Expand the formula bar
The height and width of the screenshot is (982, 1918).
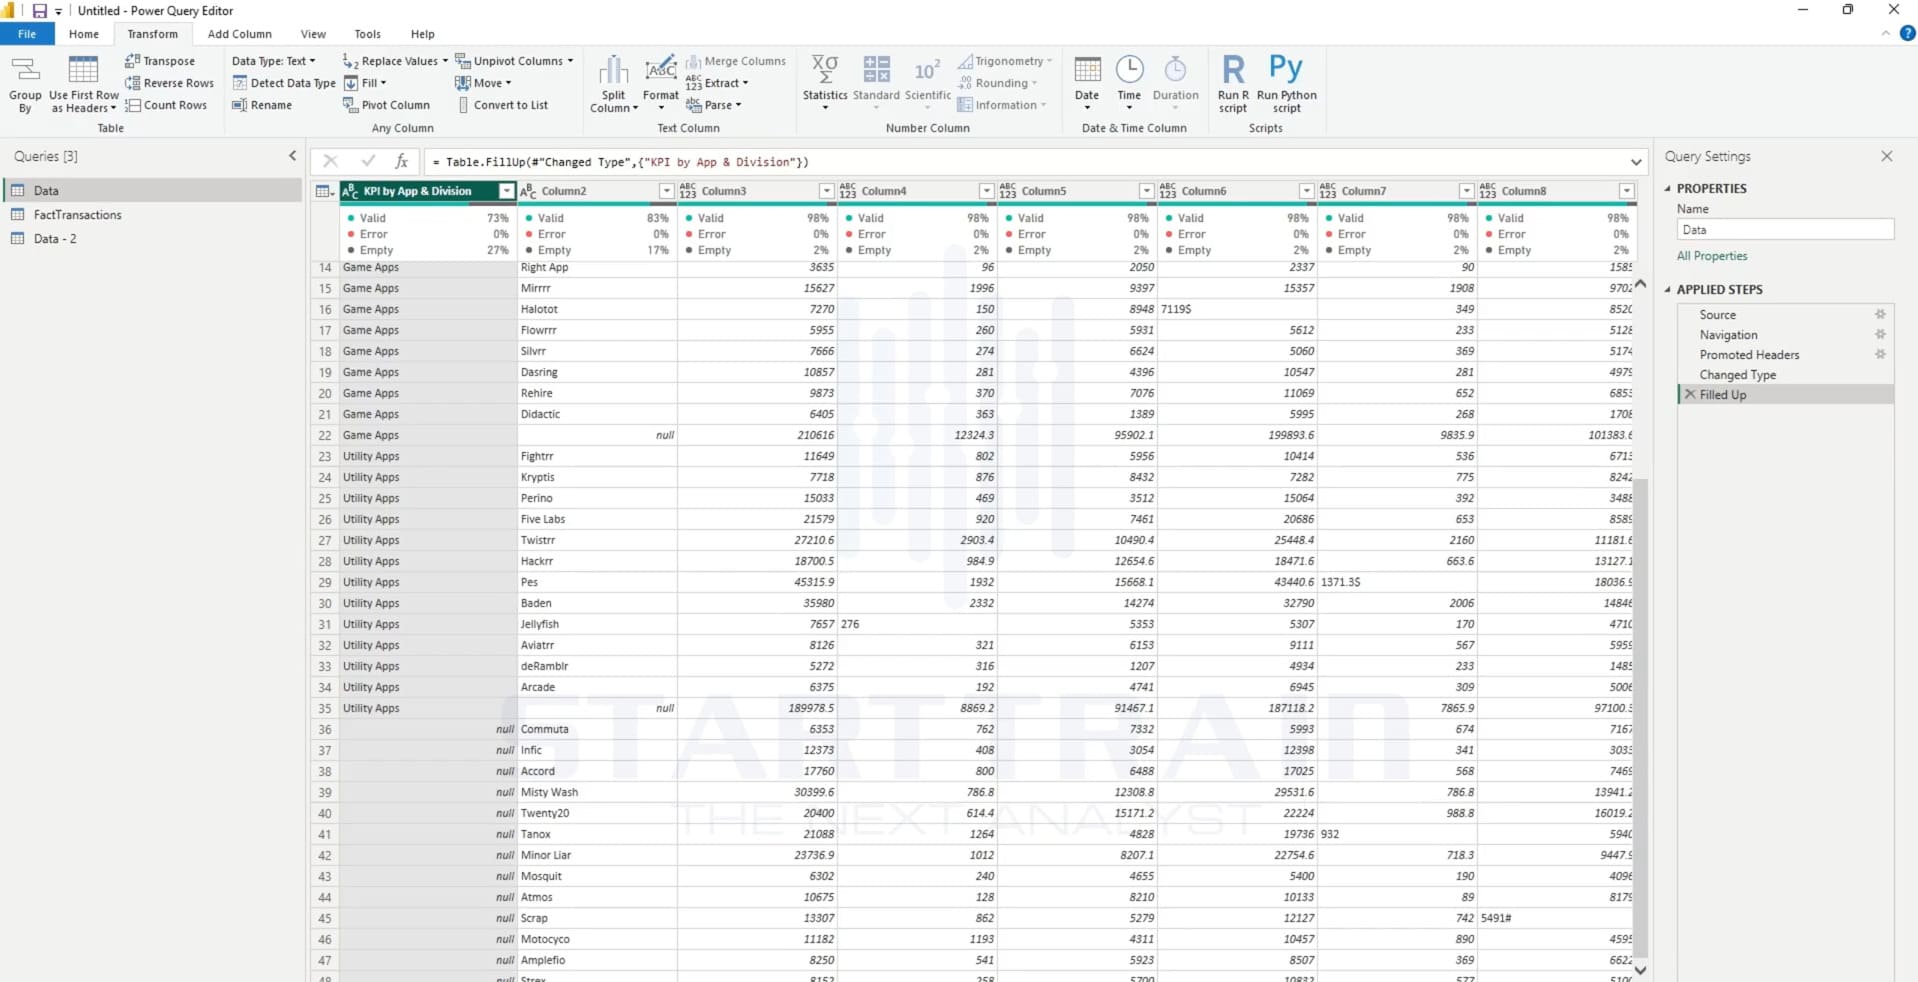[x=1636, y=162]
